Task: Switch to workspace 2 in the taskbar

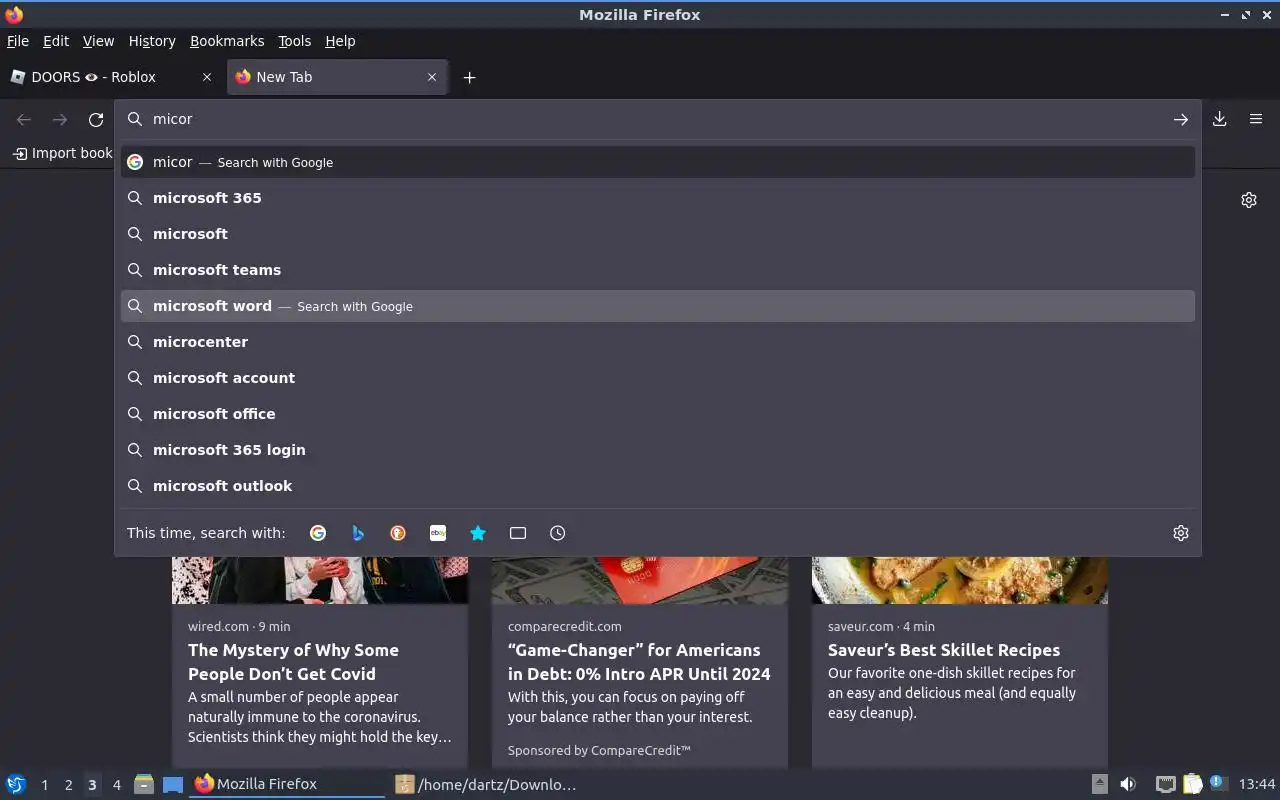Action: coord(68,785)
